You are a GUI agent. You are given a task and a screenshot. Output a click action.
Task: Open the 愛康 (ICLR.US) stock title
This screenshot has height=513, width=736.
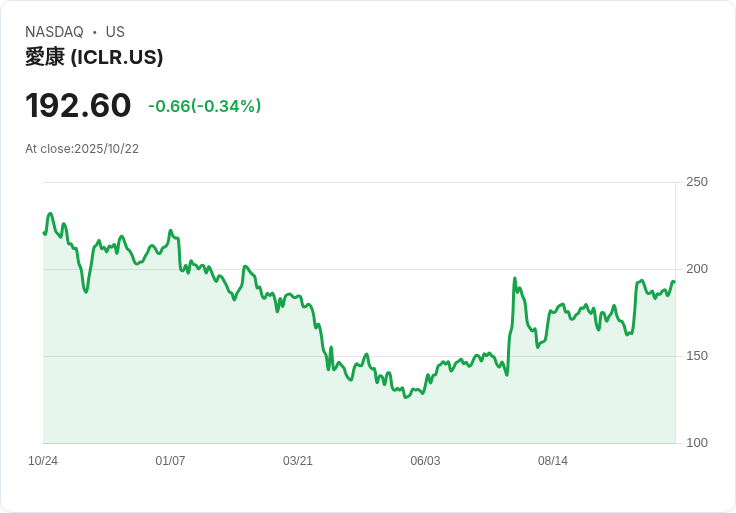coord(94,57)
